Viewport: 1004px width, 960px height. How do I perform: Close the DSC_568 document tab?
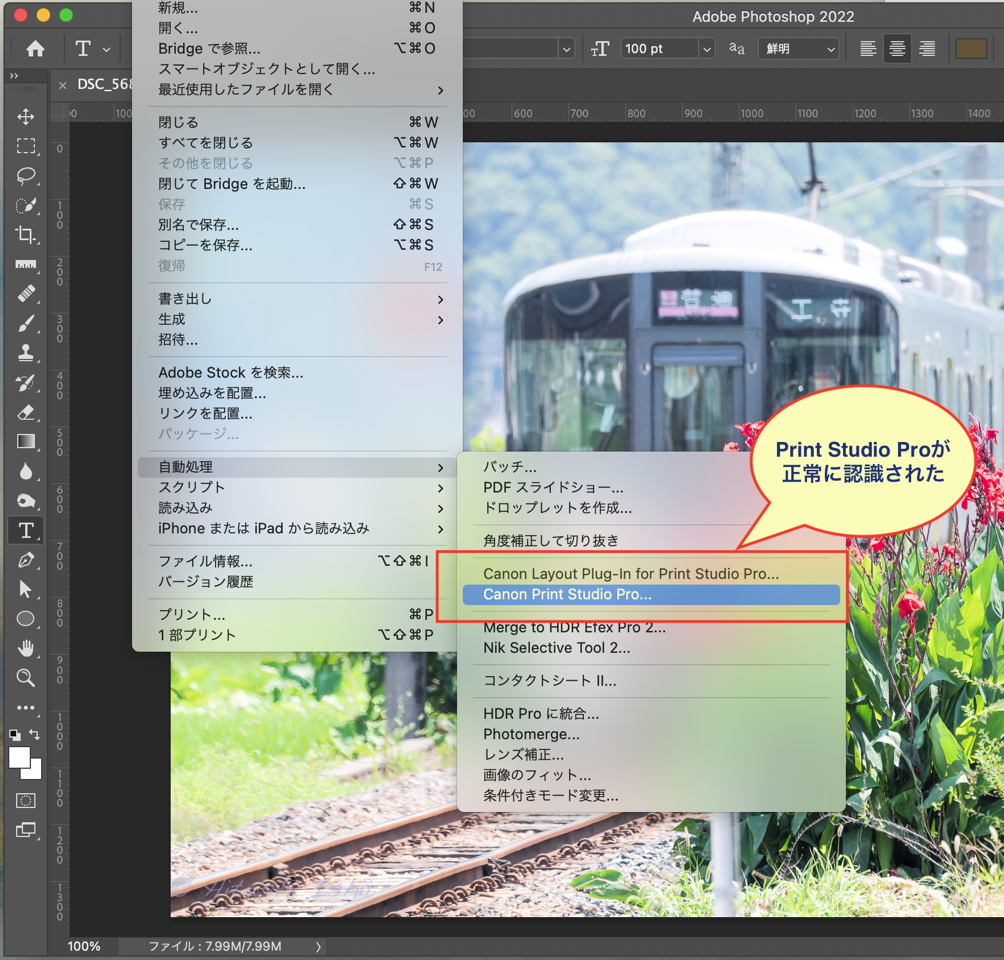[x=62, y=85]
